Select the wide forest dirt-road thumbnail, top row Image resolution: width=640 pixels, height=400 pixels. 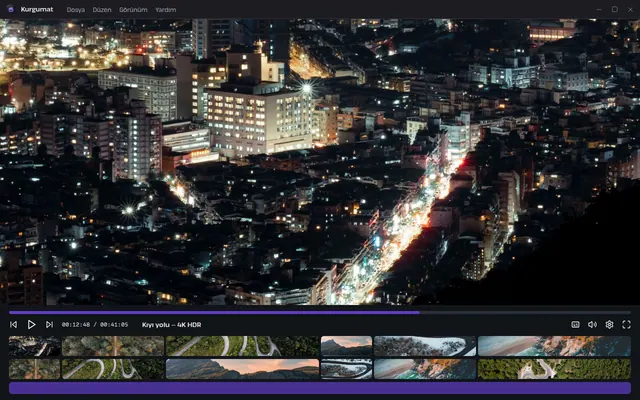113,346
